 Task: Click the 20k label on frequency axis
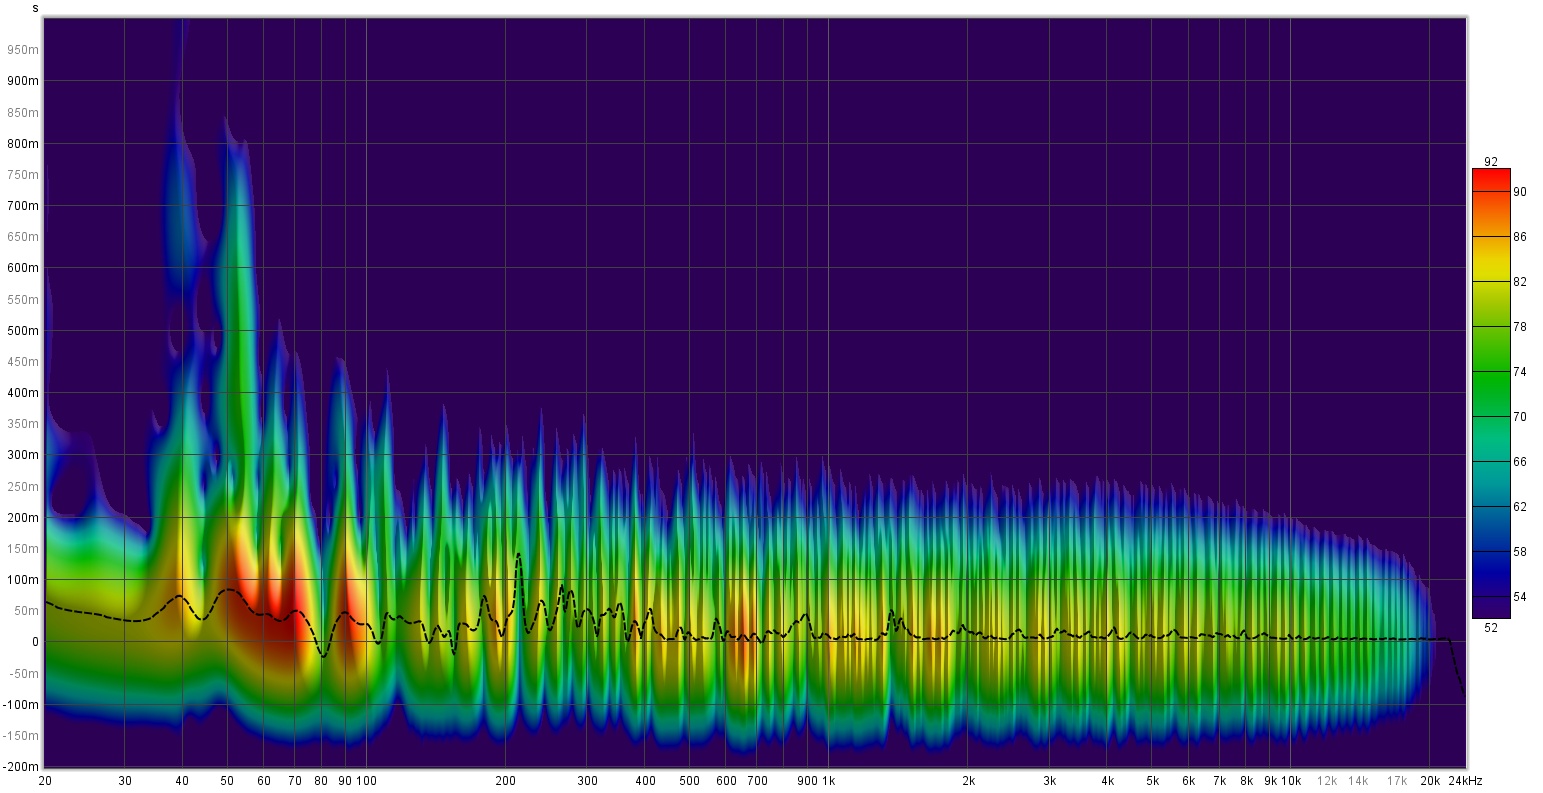1430,780
